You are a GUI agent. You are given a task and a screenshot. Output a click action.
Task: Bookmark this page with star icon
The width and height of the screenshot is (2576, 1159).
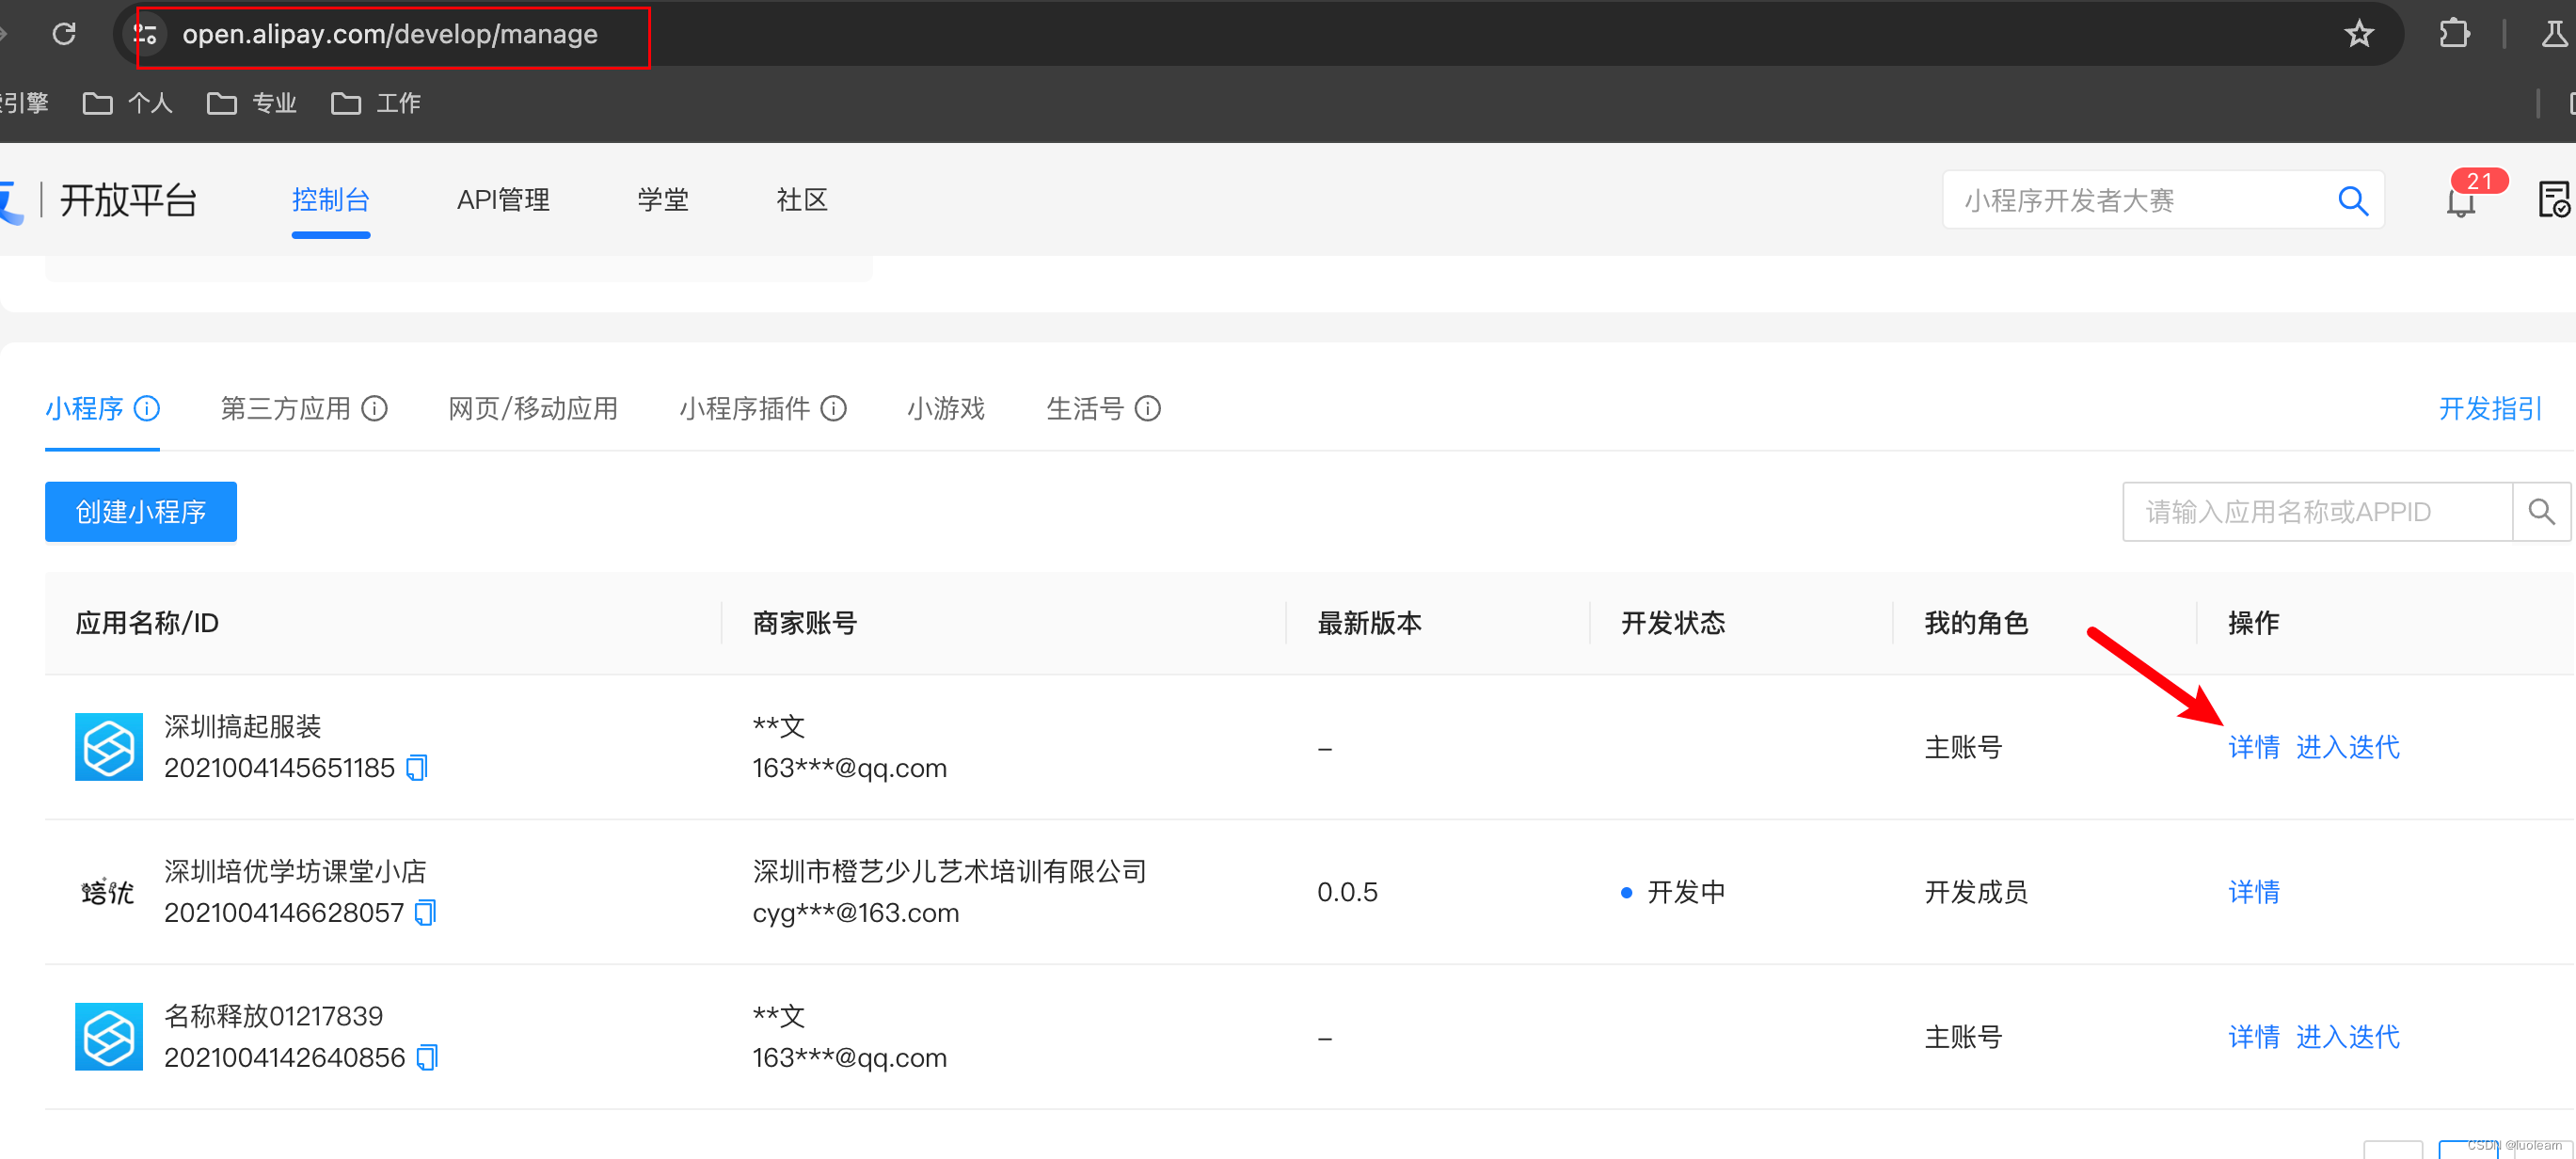pyautogui.click(x=2359, y=34)
